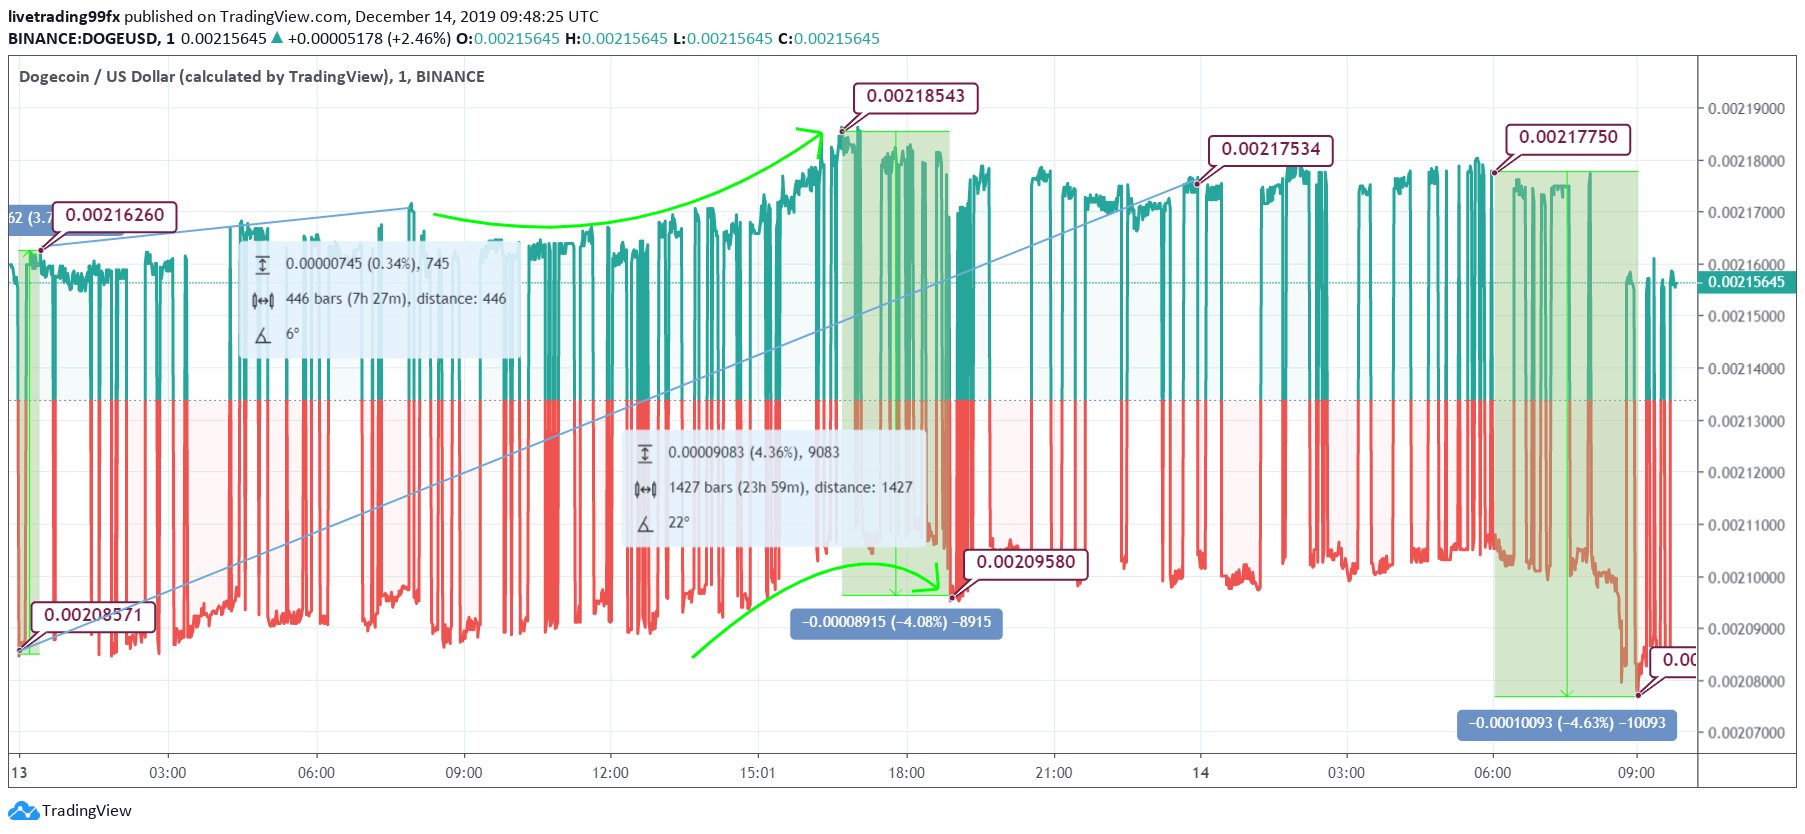Select the 0.00216260 price callout
The image size is (1805, 834).
click(x=114, y=216)
